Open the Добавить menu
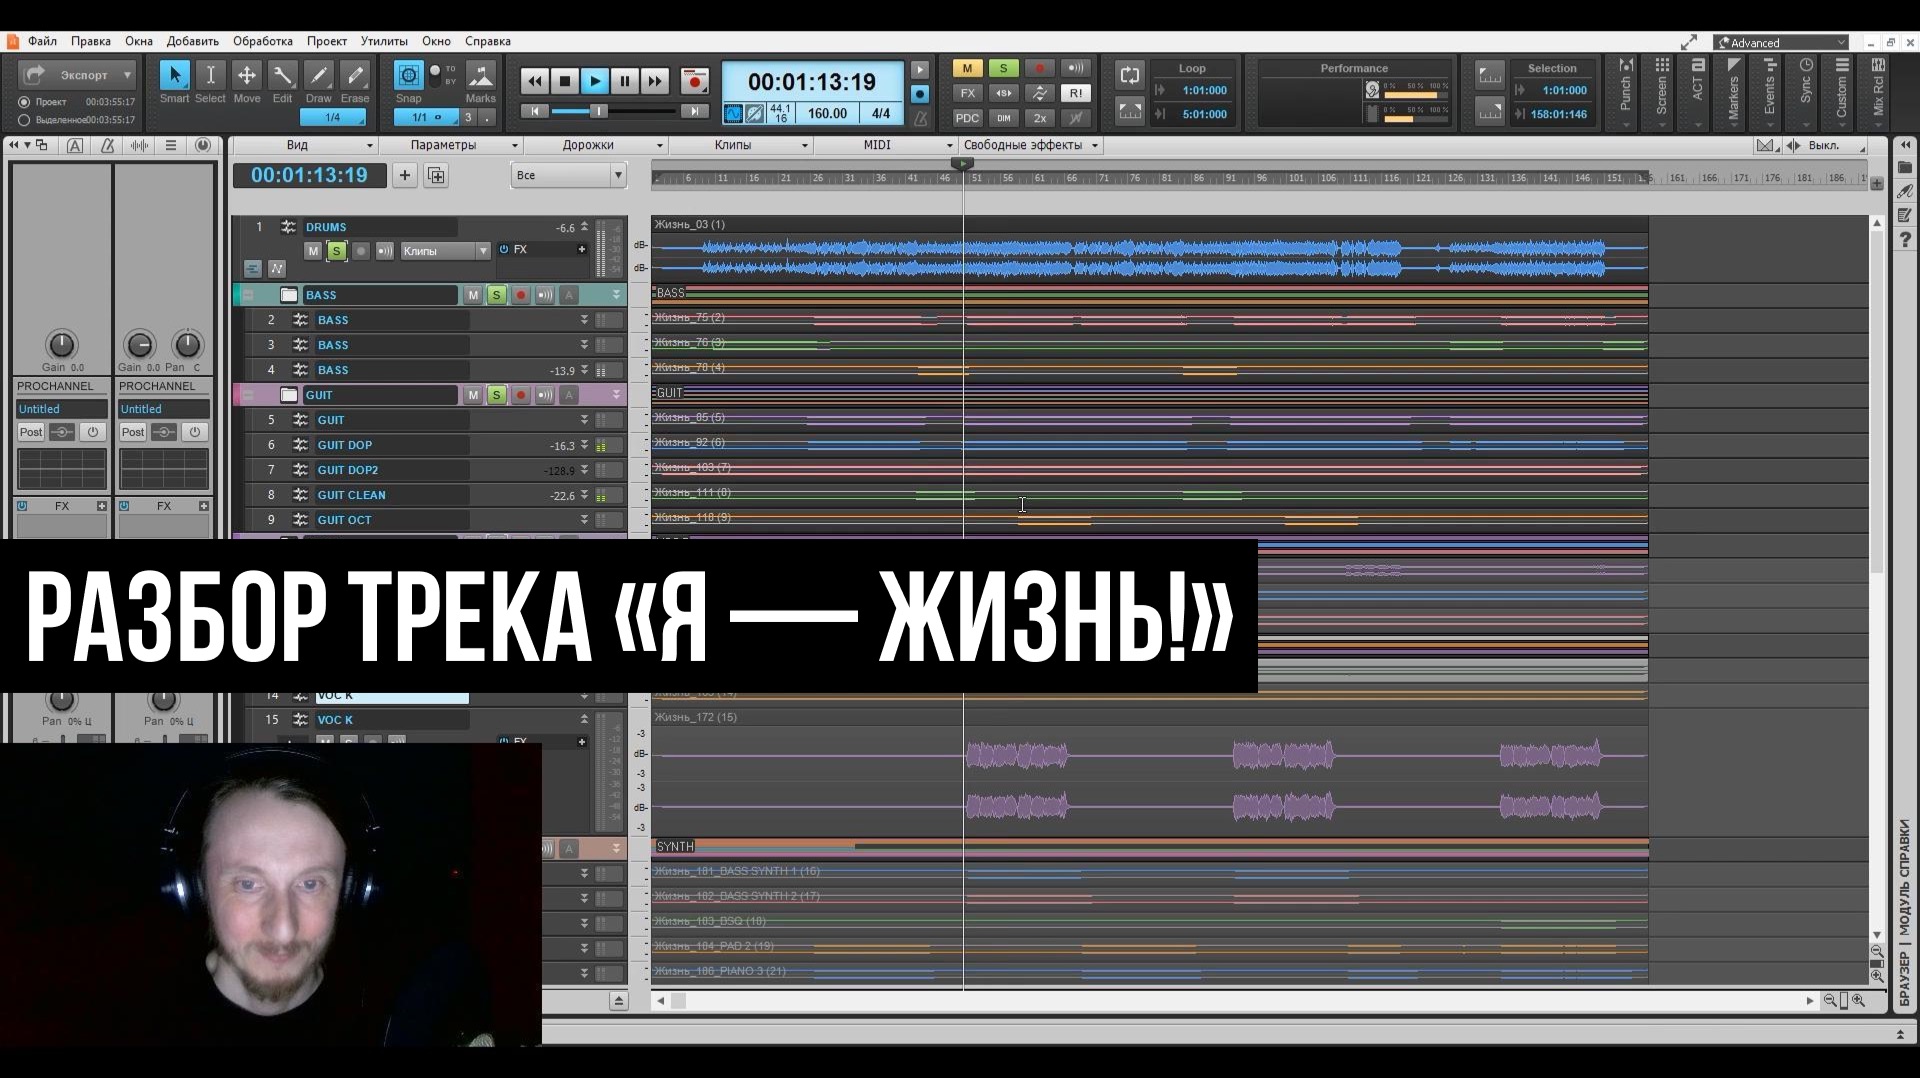This screenshot has width=1920, height=1078. (x=193, y=41)
